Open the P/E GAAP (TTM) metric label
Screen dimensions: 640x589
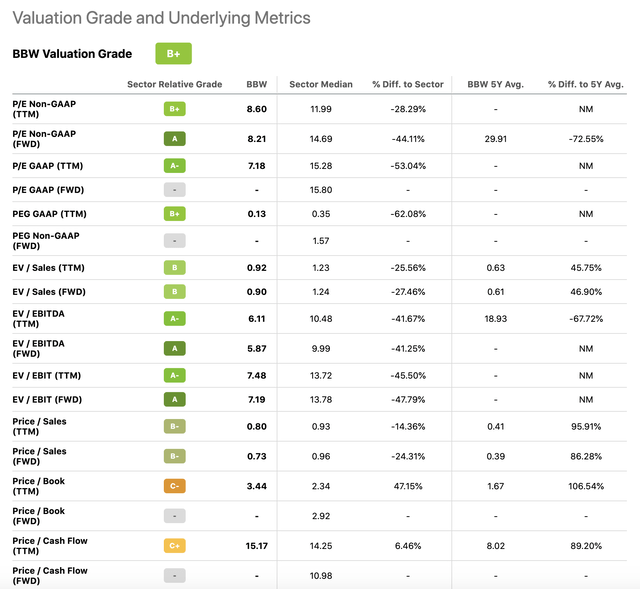[48, 166]
